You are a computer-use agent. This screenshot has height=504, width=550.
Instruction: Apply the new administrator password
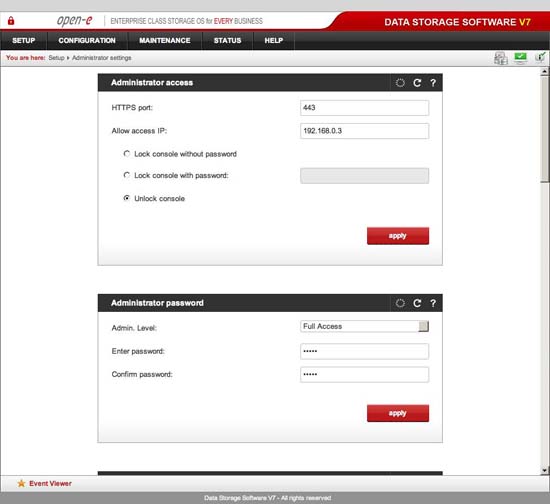398,413
